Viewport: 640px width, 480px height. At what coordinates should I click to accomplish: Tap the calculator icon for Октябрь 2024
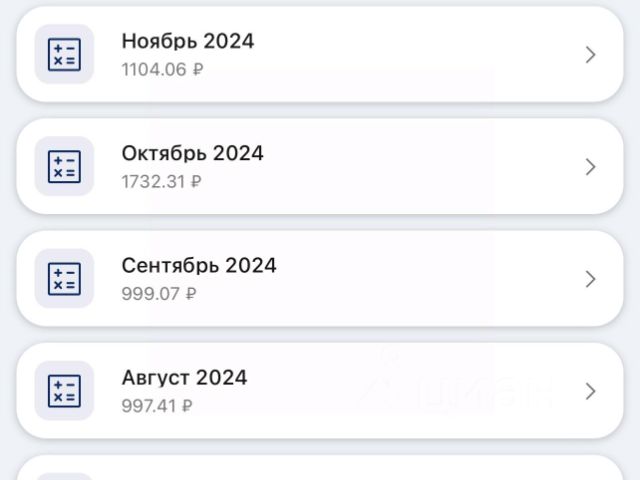[64, 167]
